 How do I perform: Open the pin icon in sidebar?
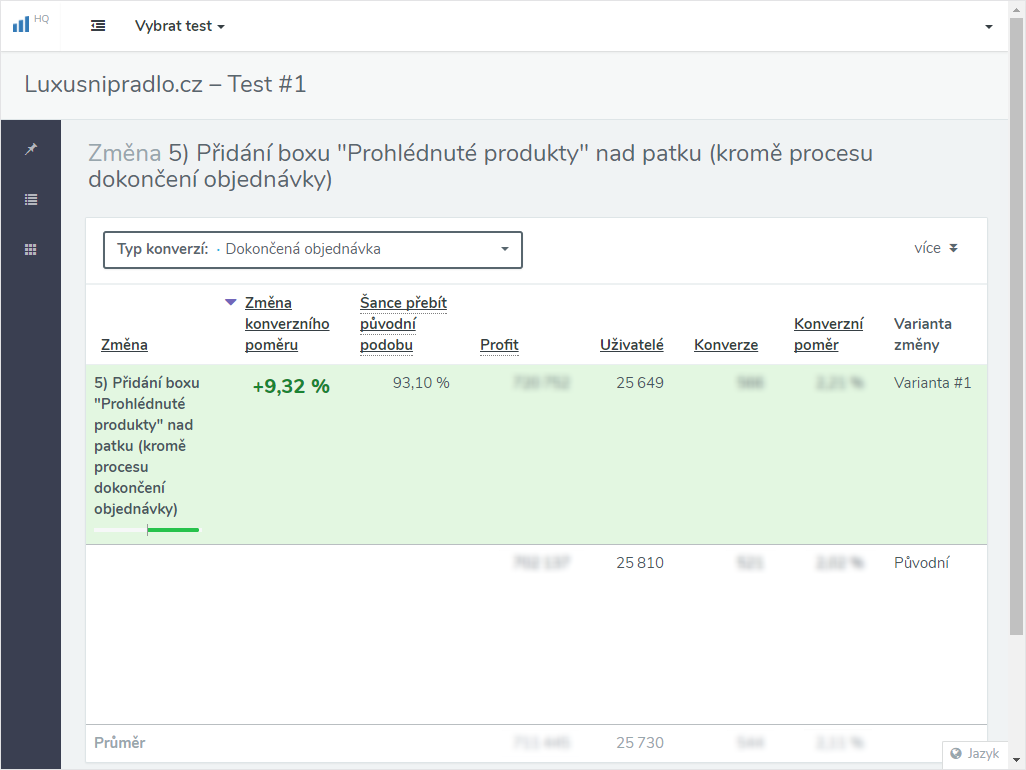tap(31, 149)
